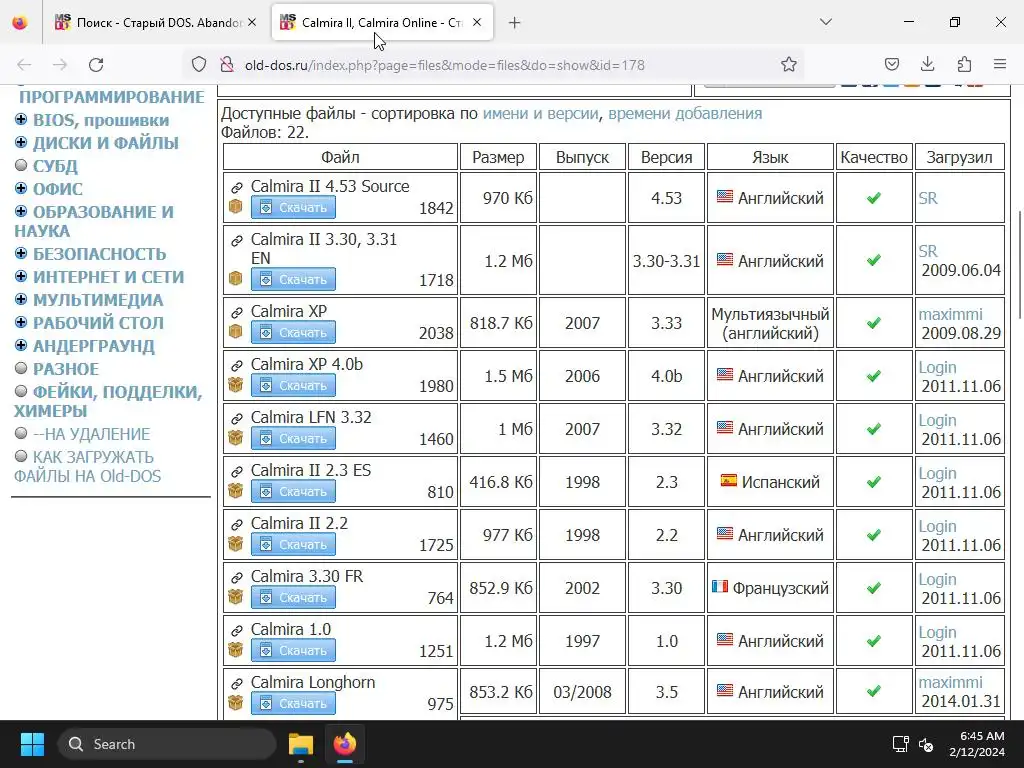This screenshot has height=768, width=1024.
Task: Click Скачать for Calmira LFN 3.32
Action: coord(293,438)
